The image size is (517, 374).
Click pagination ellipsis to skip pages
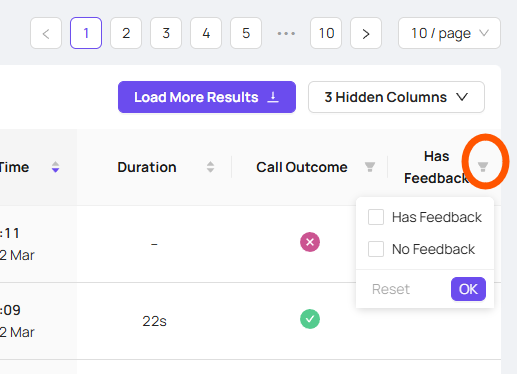coord(286,33)
